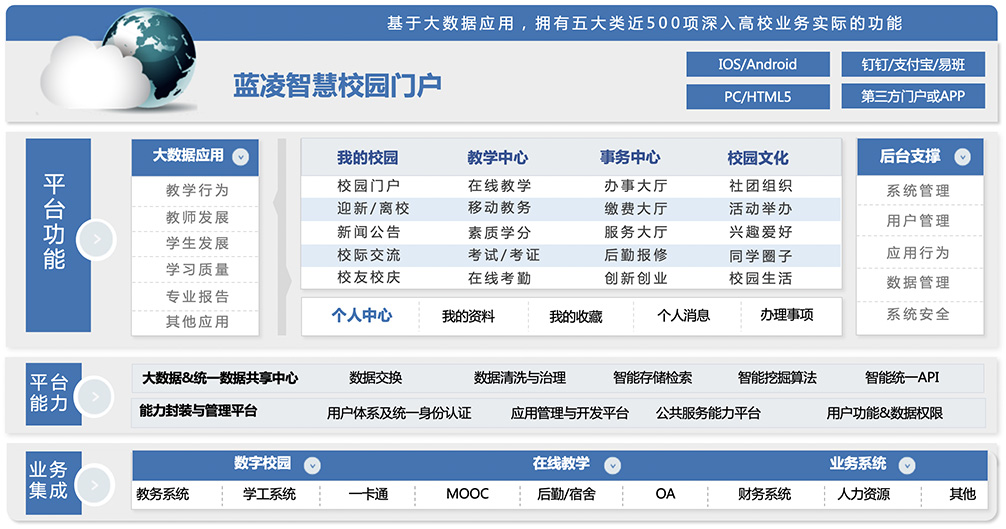Click 专业报告 in 大数据应用 list
1006x529 pixels.
click(197, 297)
